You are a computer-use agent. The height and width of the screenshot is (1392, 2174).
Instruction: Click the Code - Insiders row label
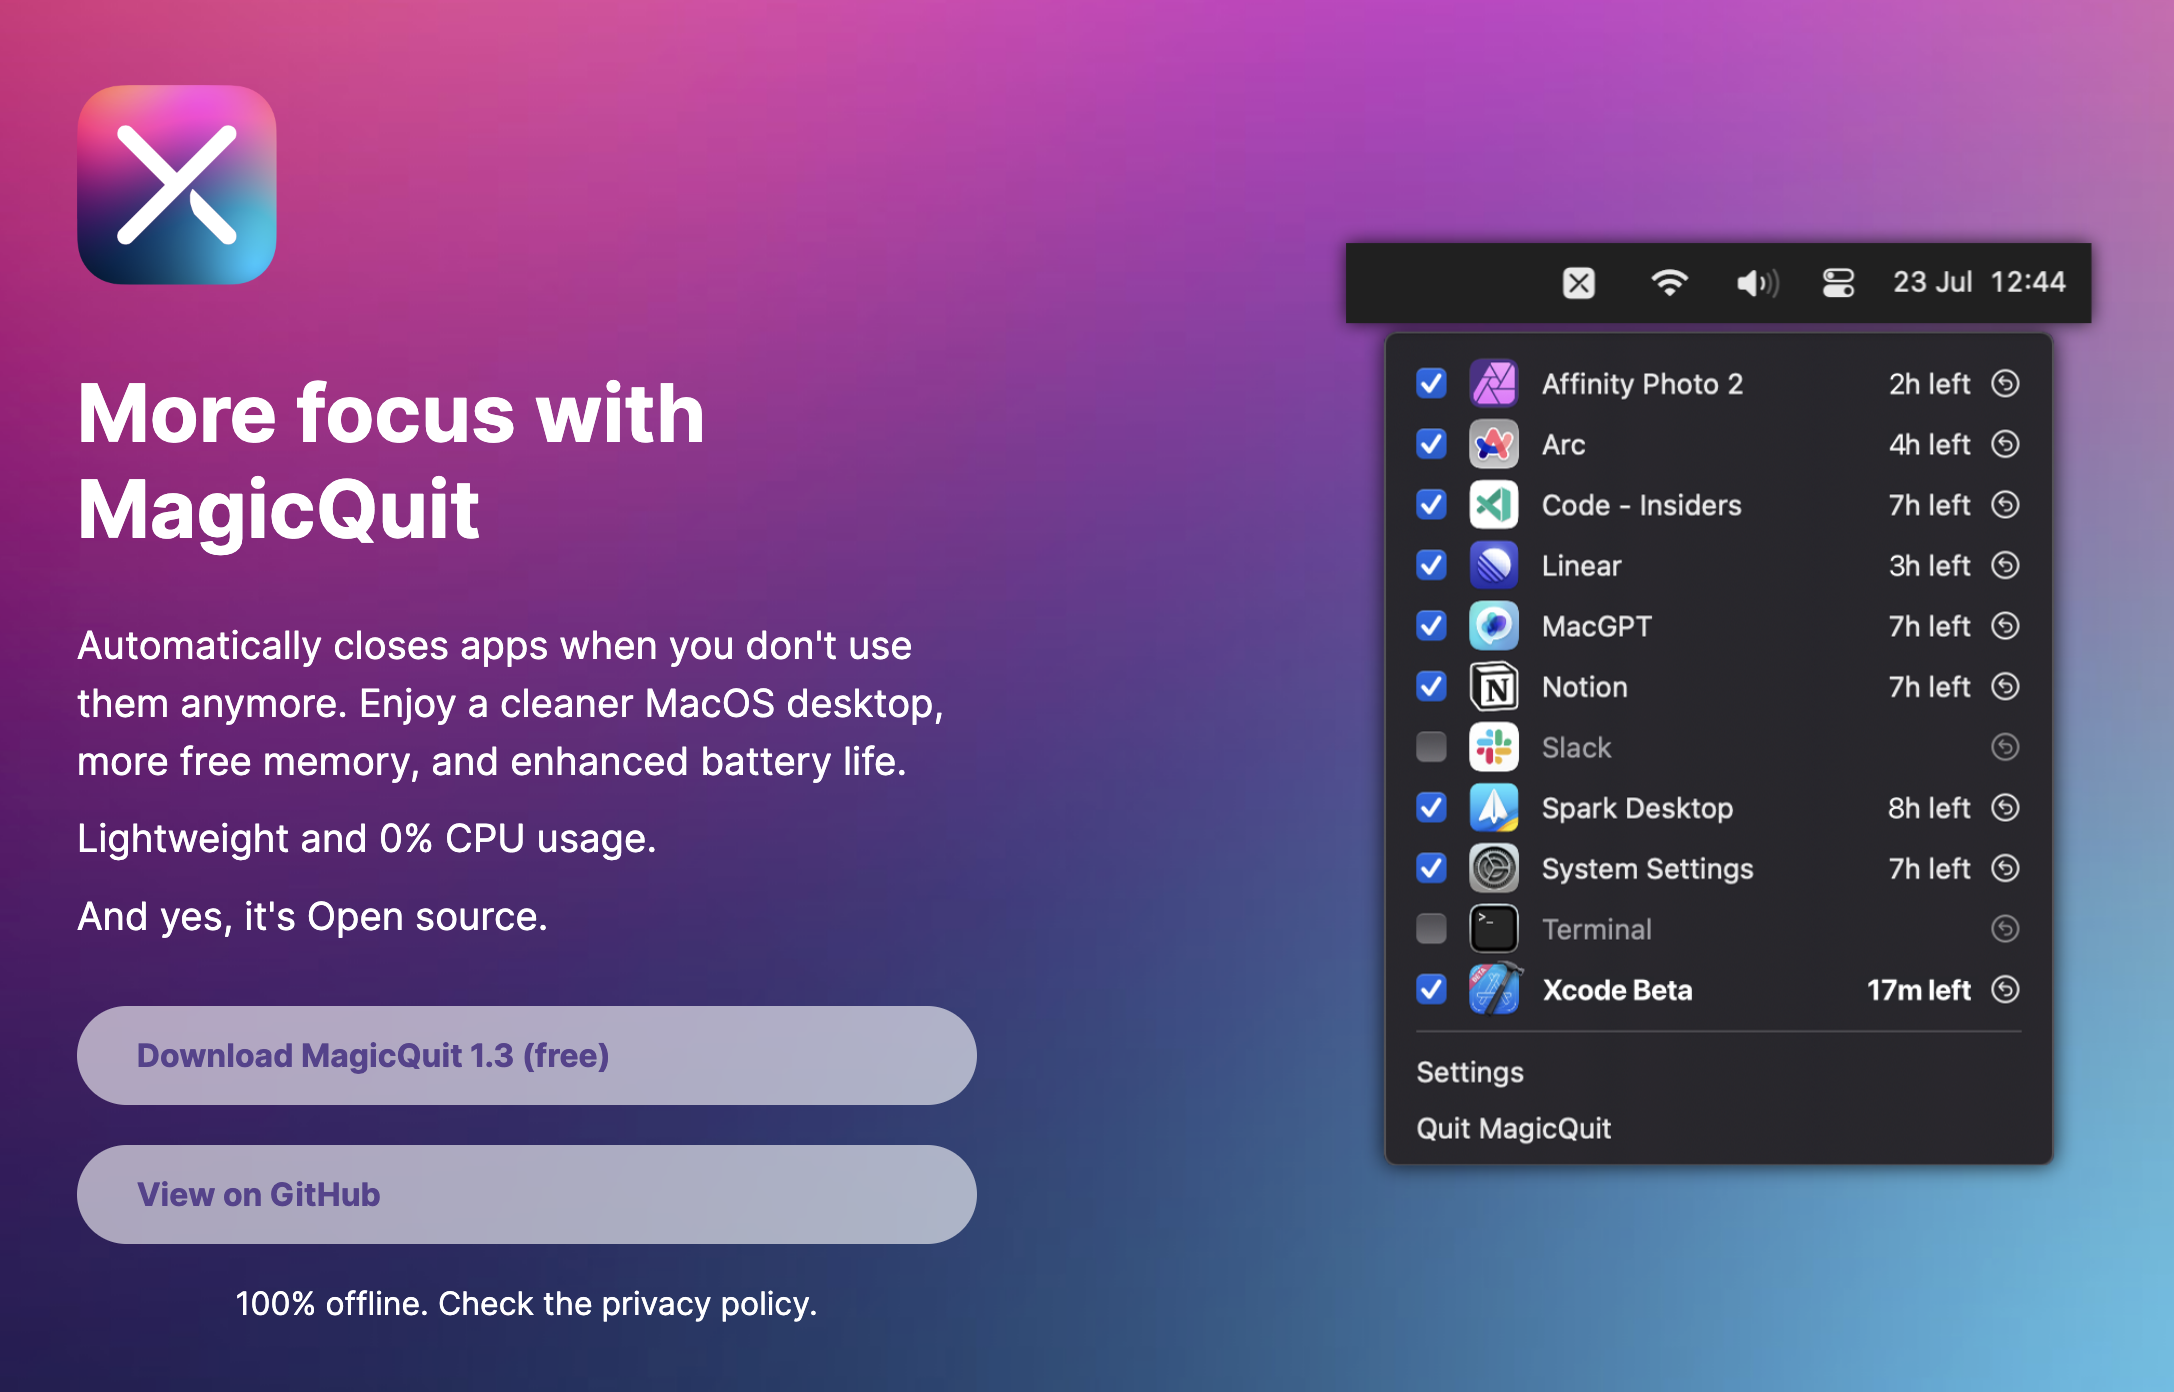(1641, 505)
